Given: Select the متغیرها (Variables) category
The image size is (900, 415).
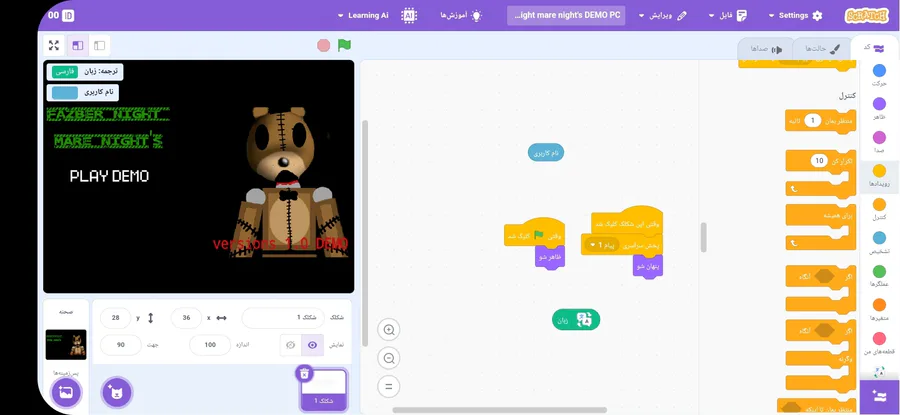Looking at the screenshot, I should point(879,309).
